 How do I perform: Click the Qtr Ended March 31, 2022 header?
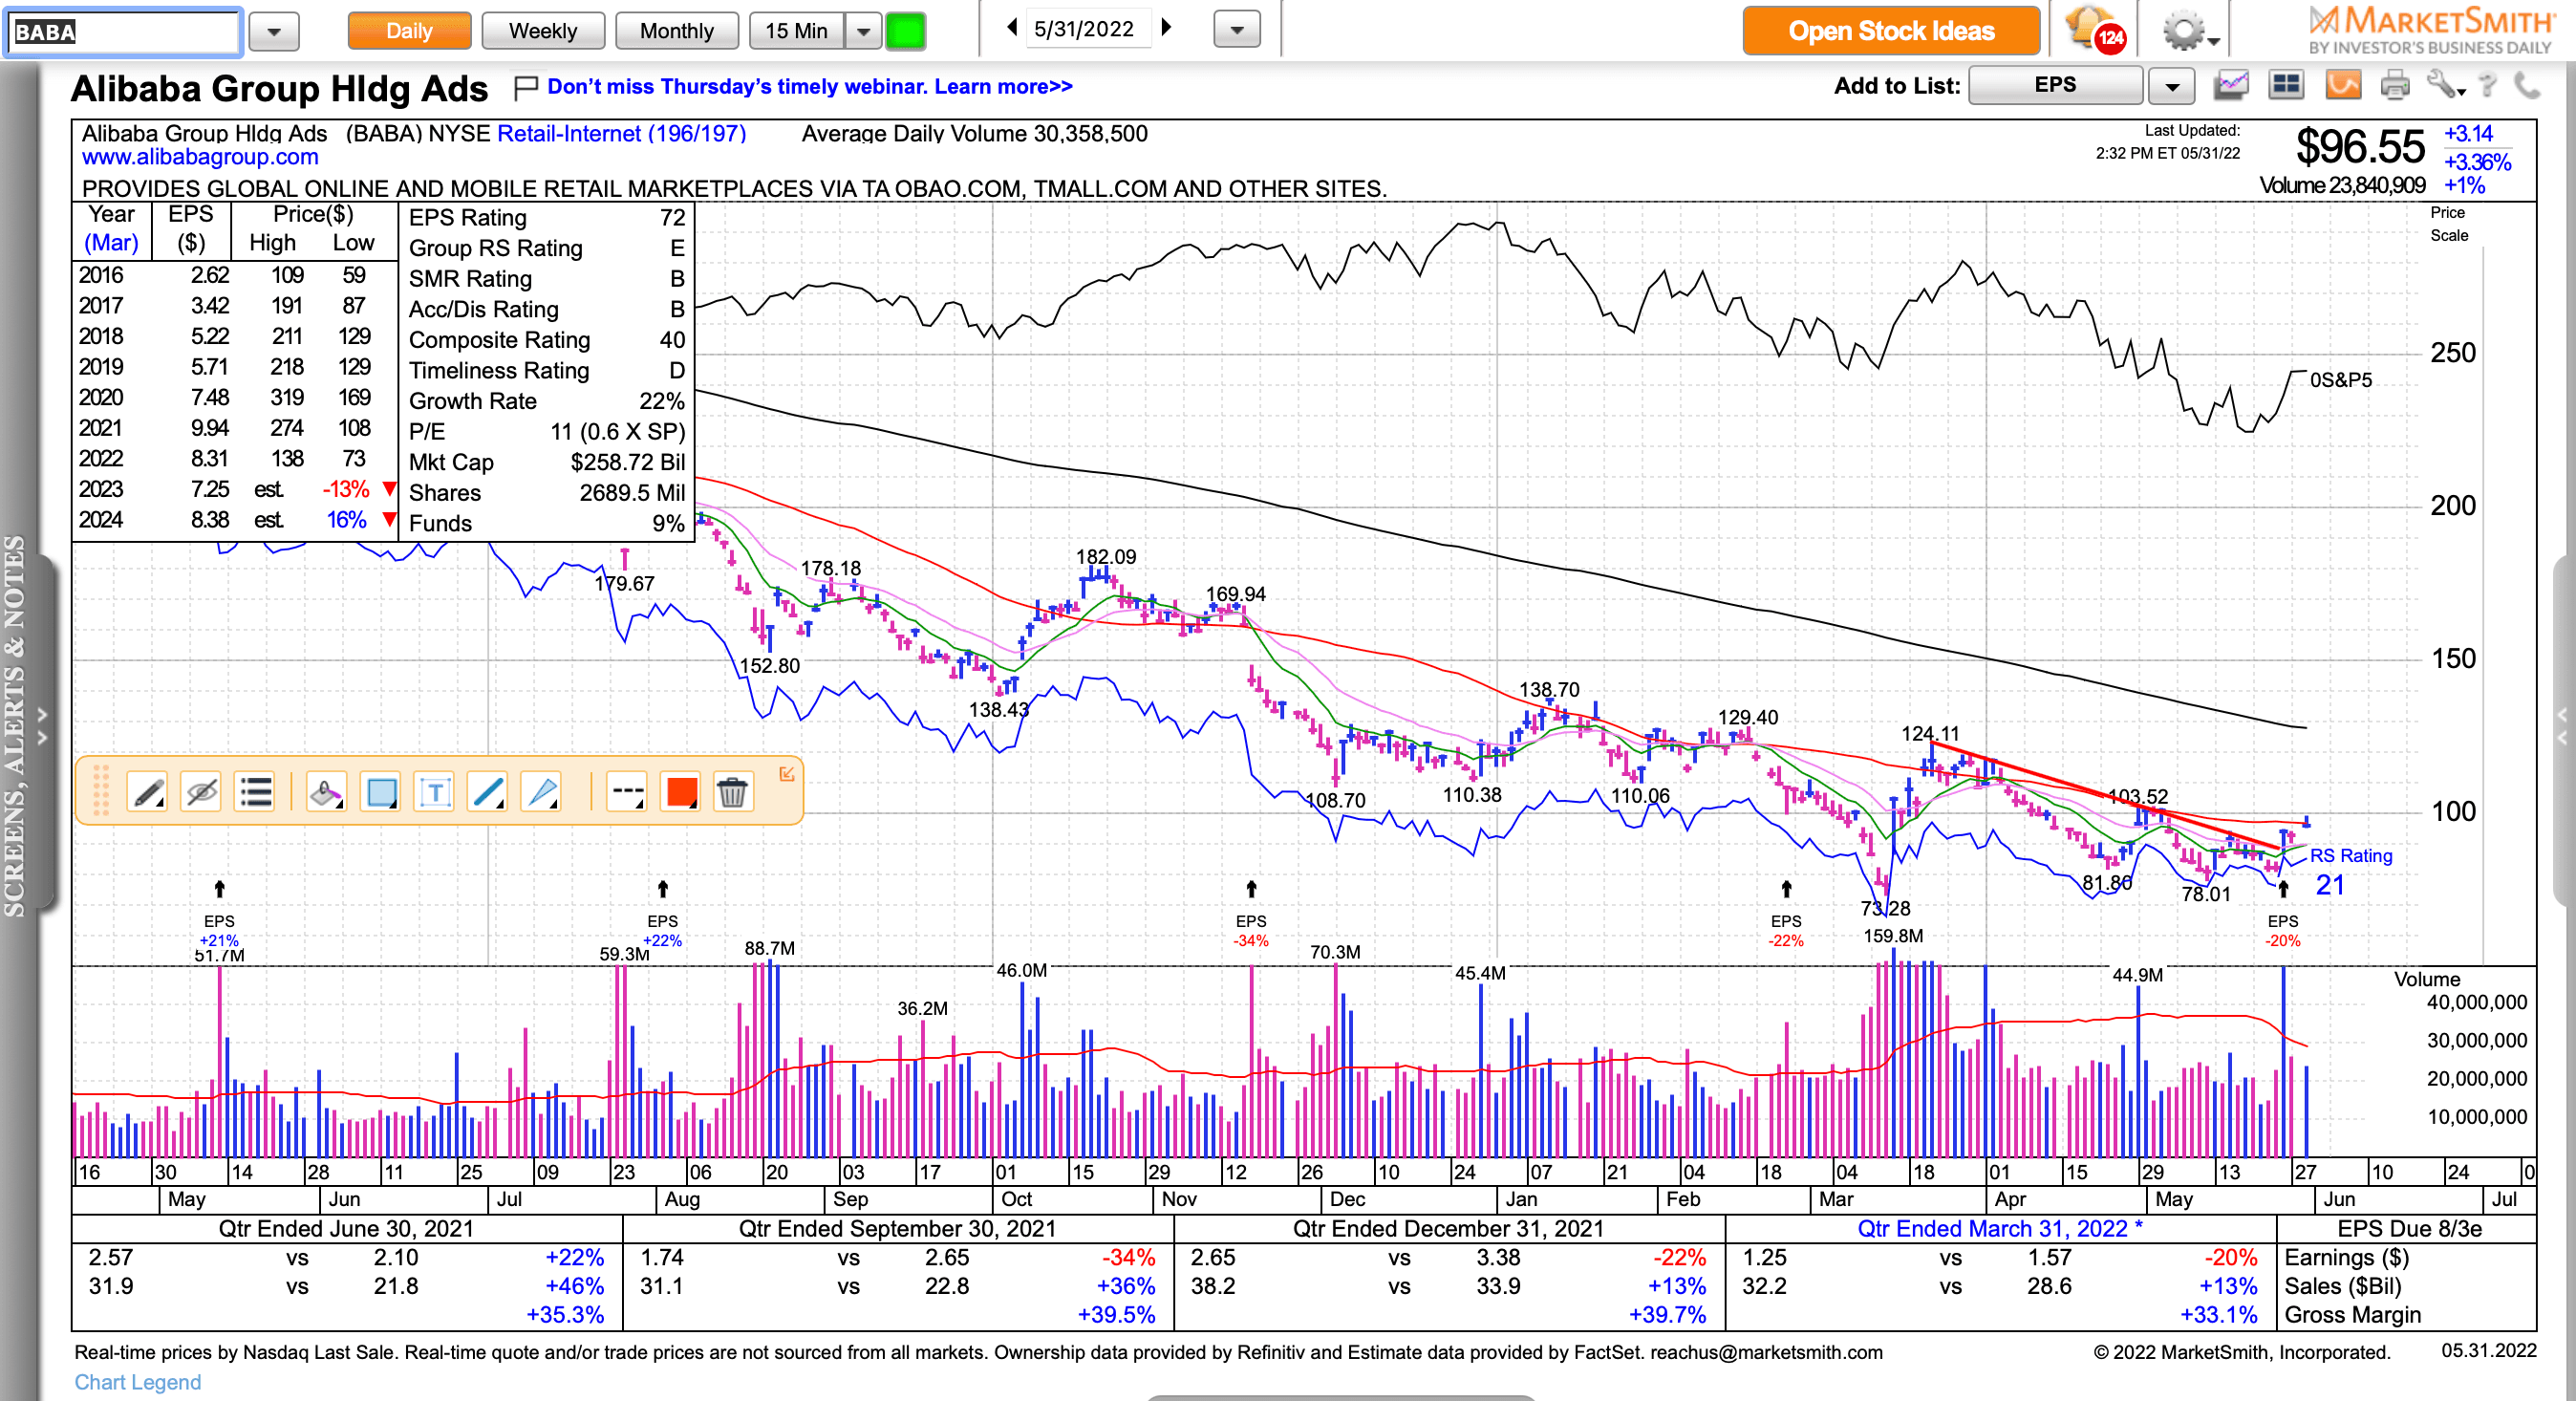tap(2000, 1229)
